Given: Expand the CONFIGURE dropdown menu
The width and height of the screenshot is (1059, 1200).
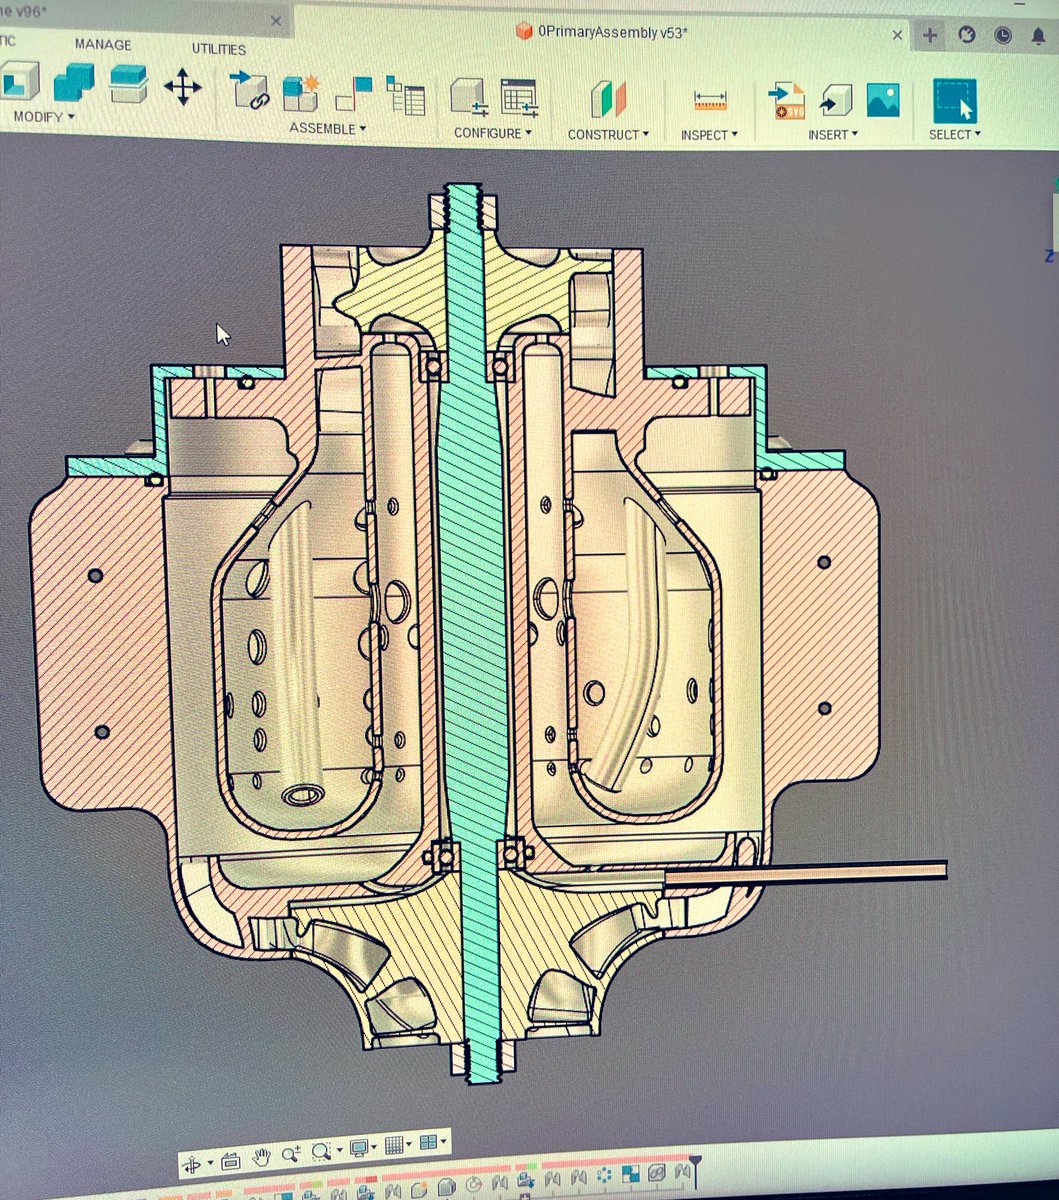Looking at the screenshot, I should point(493,132).
